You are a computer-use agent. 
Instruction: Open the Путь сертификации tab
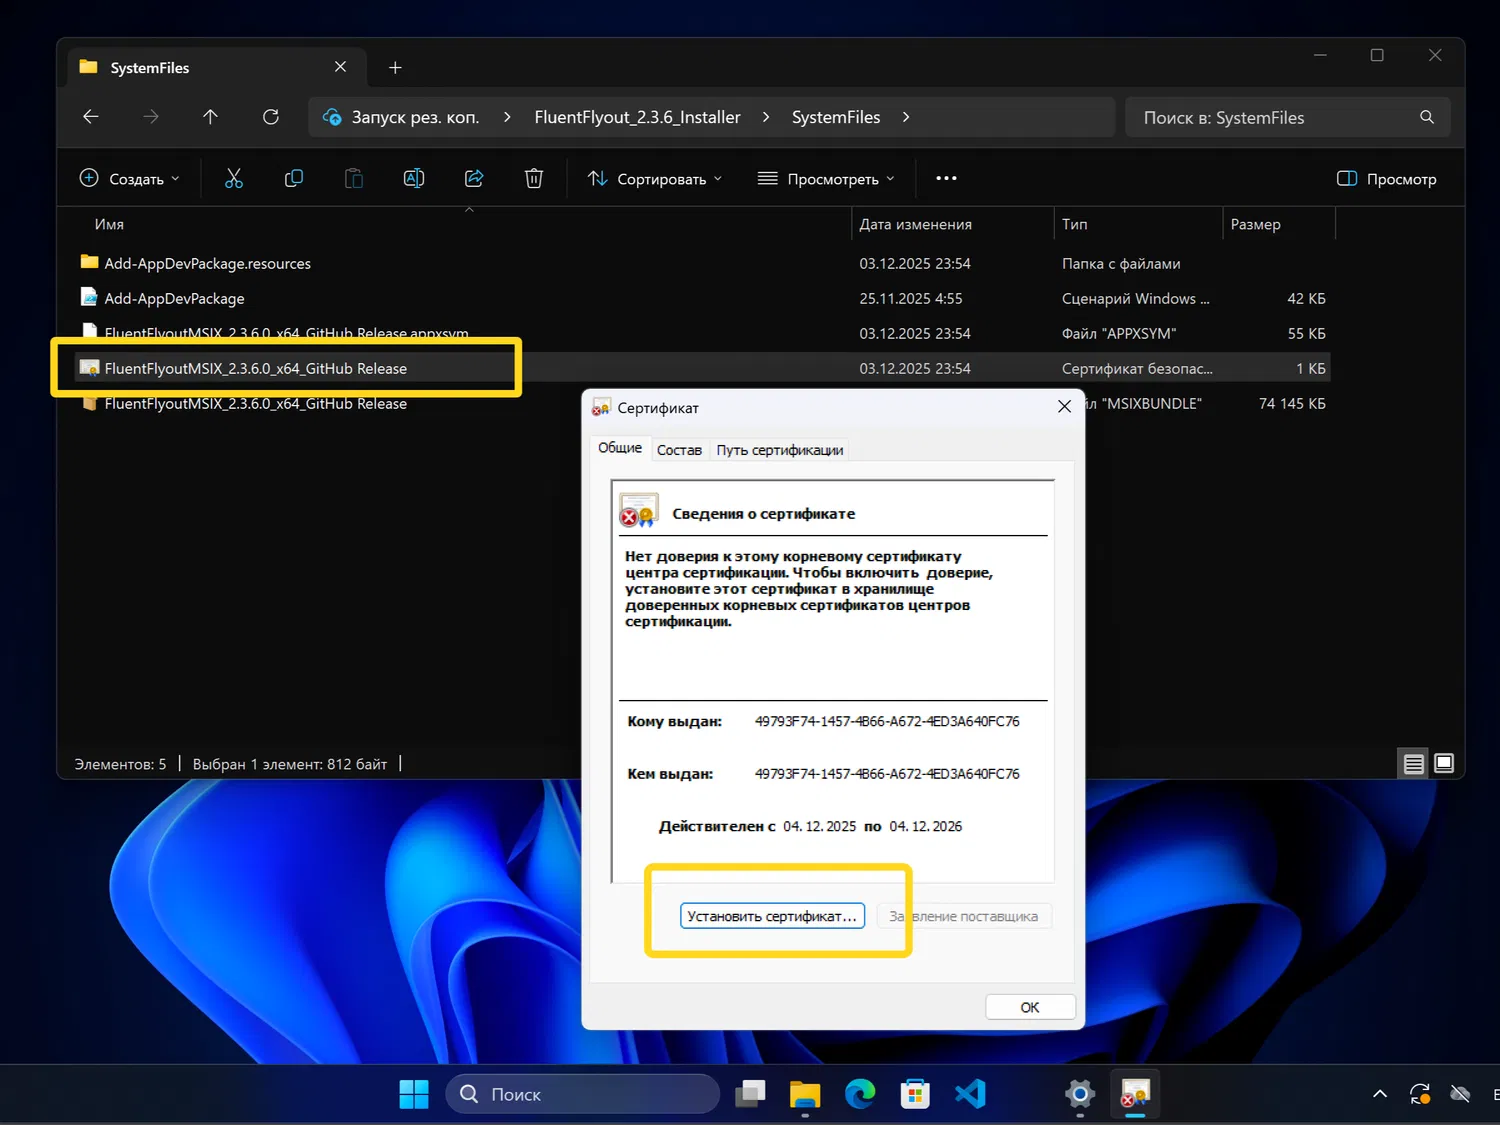779,450
